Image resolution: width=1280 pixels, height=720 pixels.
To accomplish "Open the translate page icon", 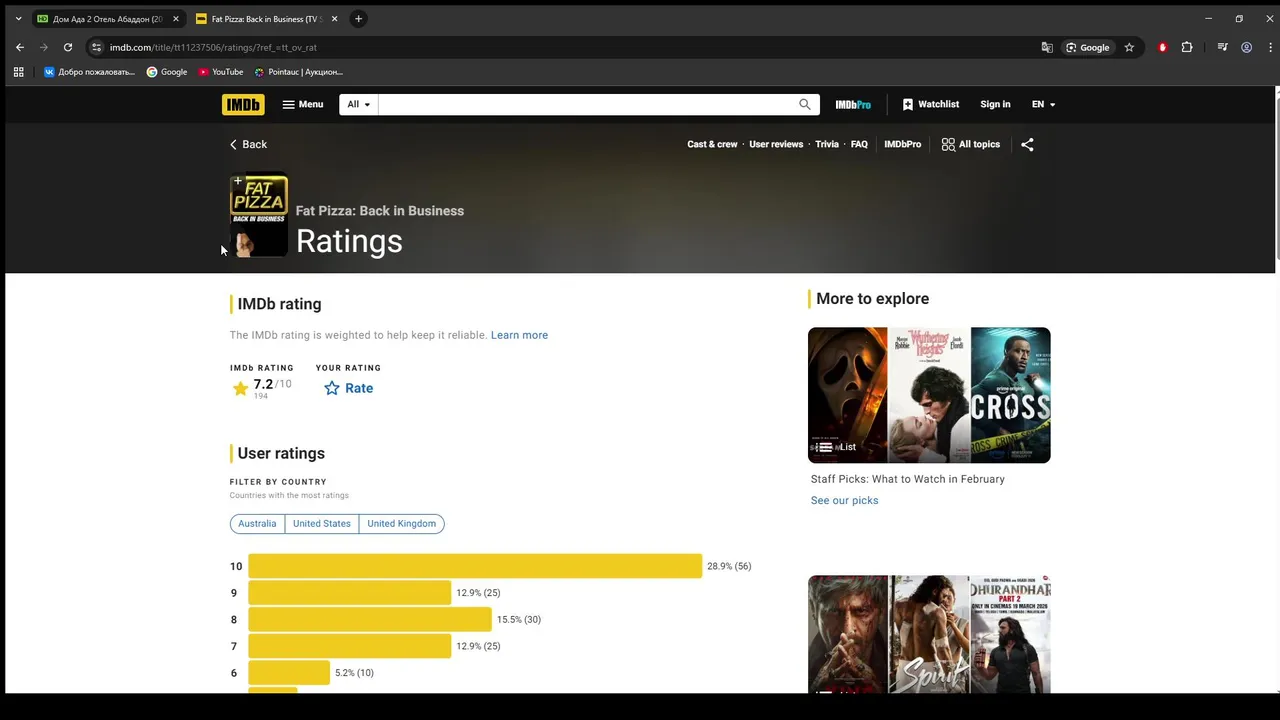I will 1047,47.
